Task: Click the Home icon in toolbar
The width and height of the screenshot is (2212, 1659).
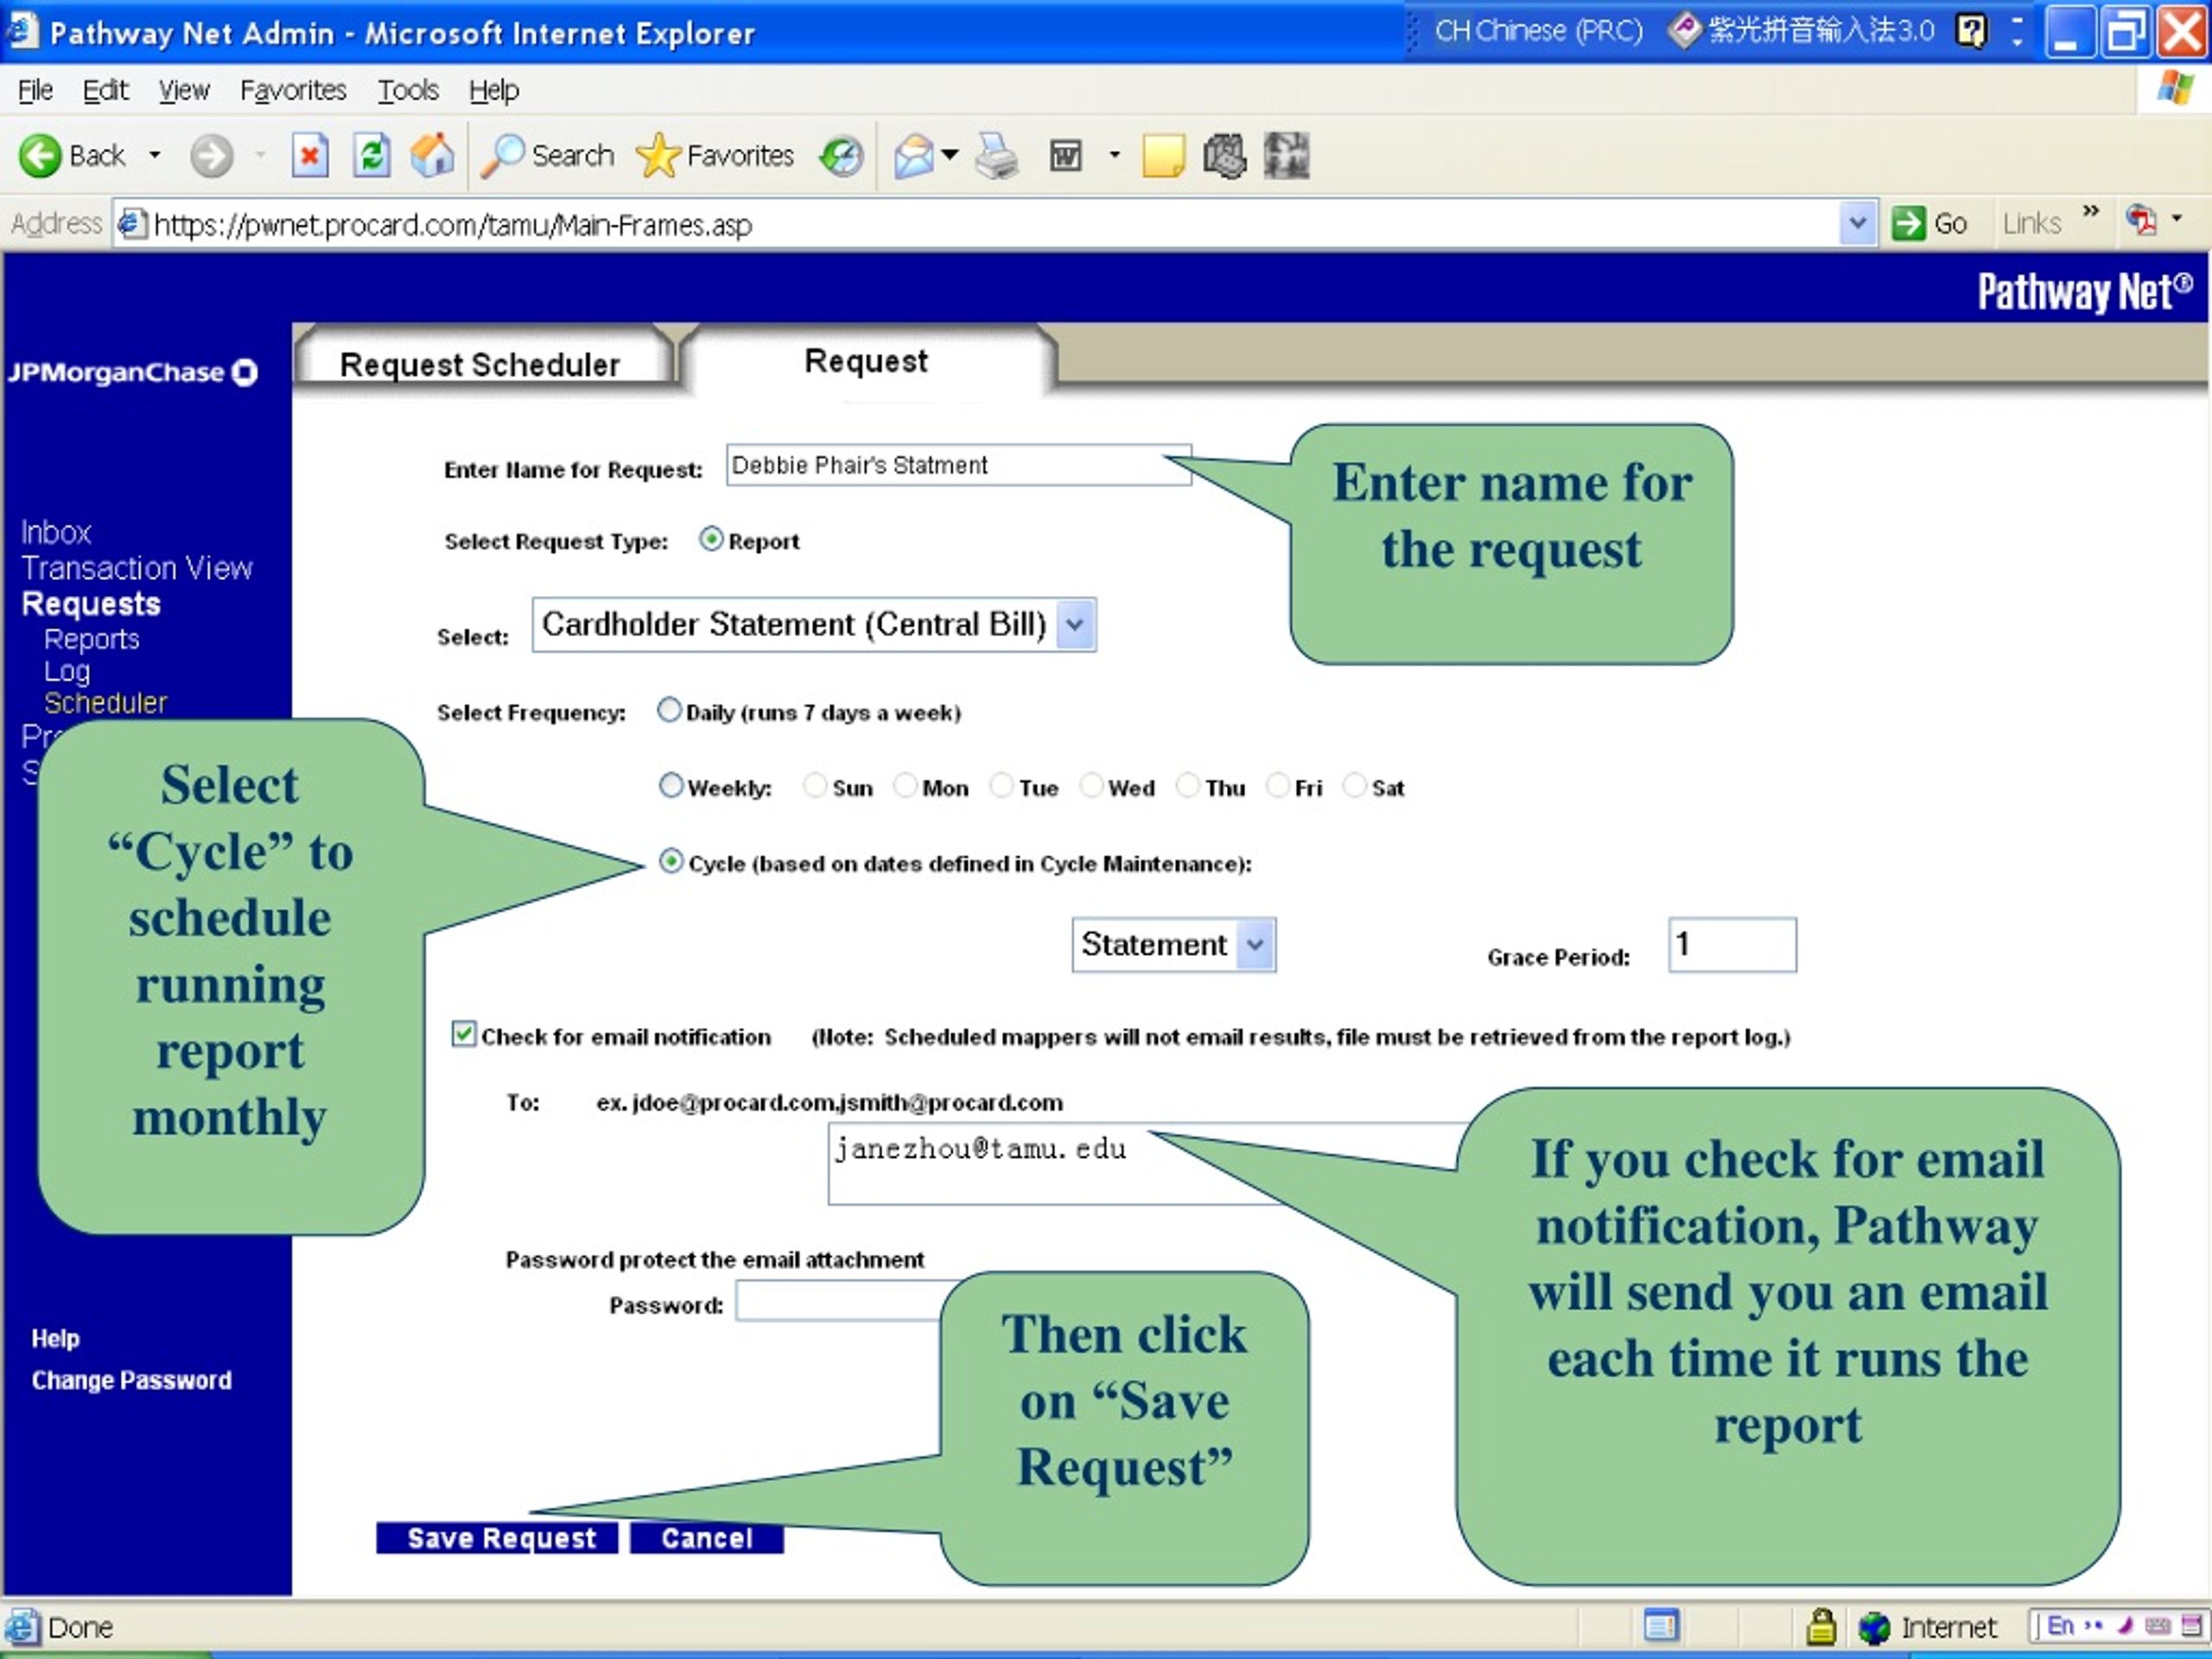Action: [x=432, y=156]
